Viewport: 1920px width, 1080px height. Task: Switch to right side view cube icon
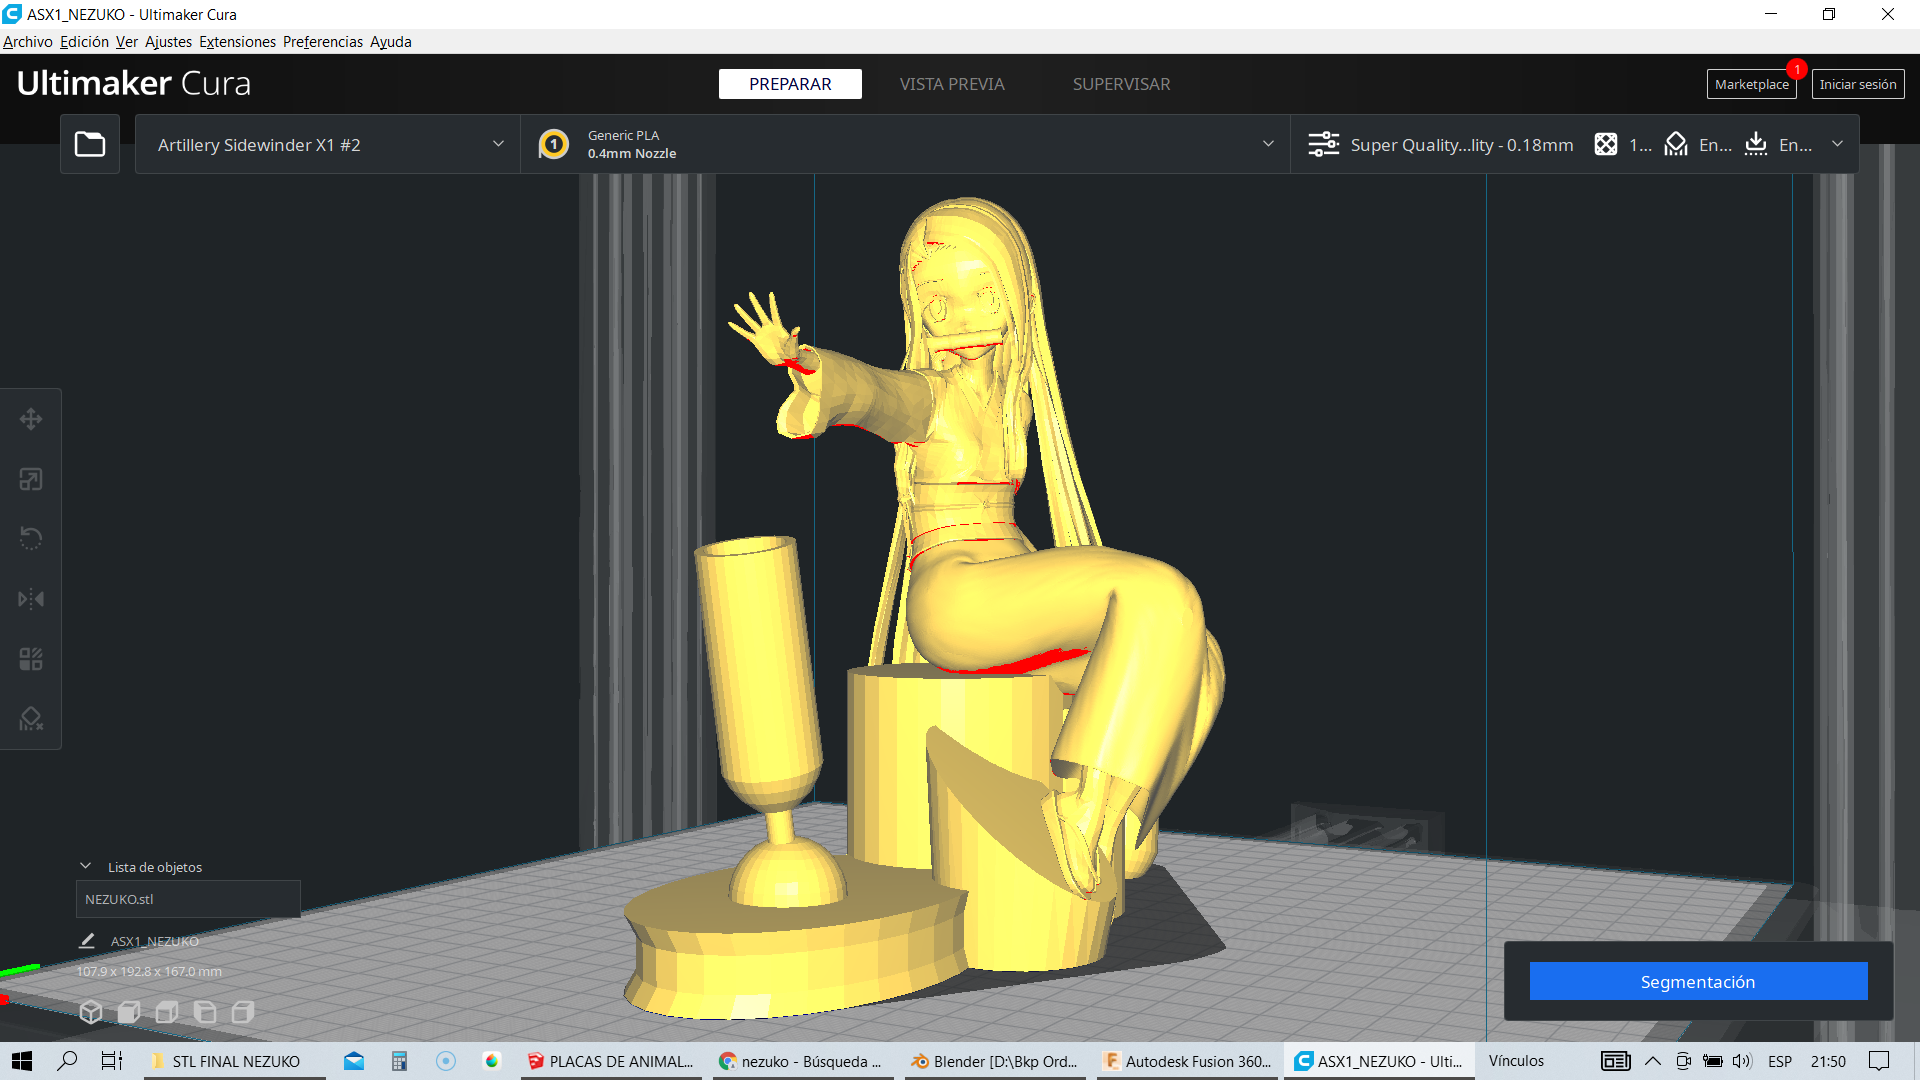[x=243, y=1012]
